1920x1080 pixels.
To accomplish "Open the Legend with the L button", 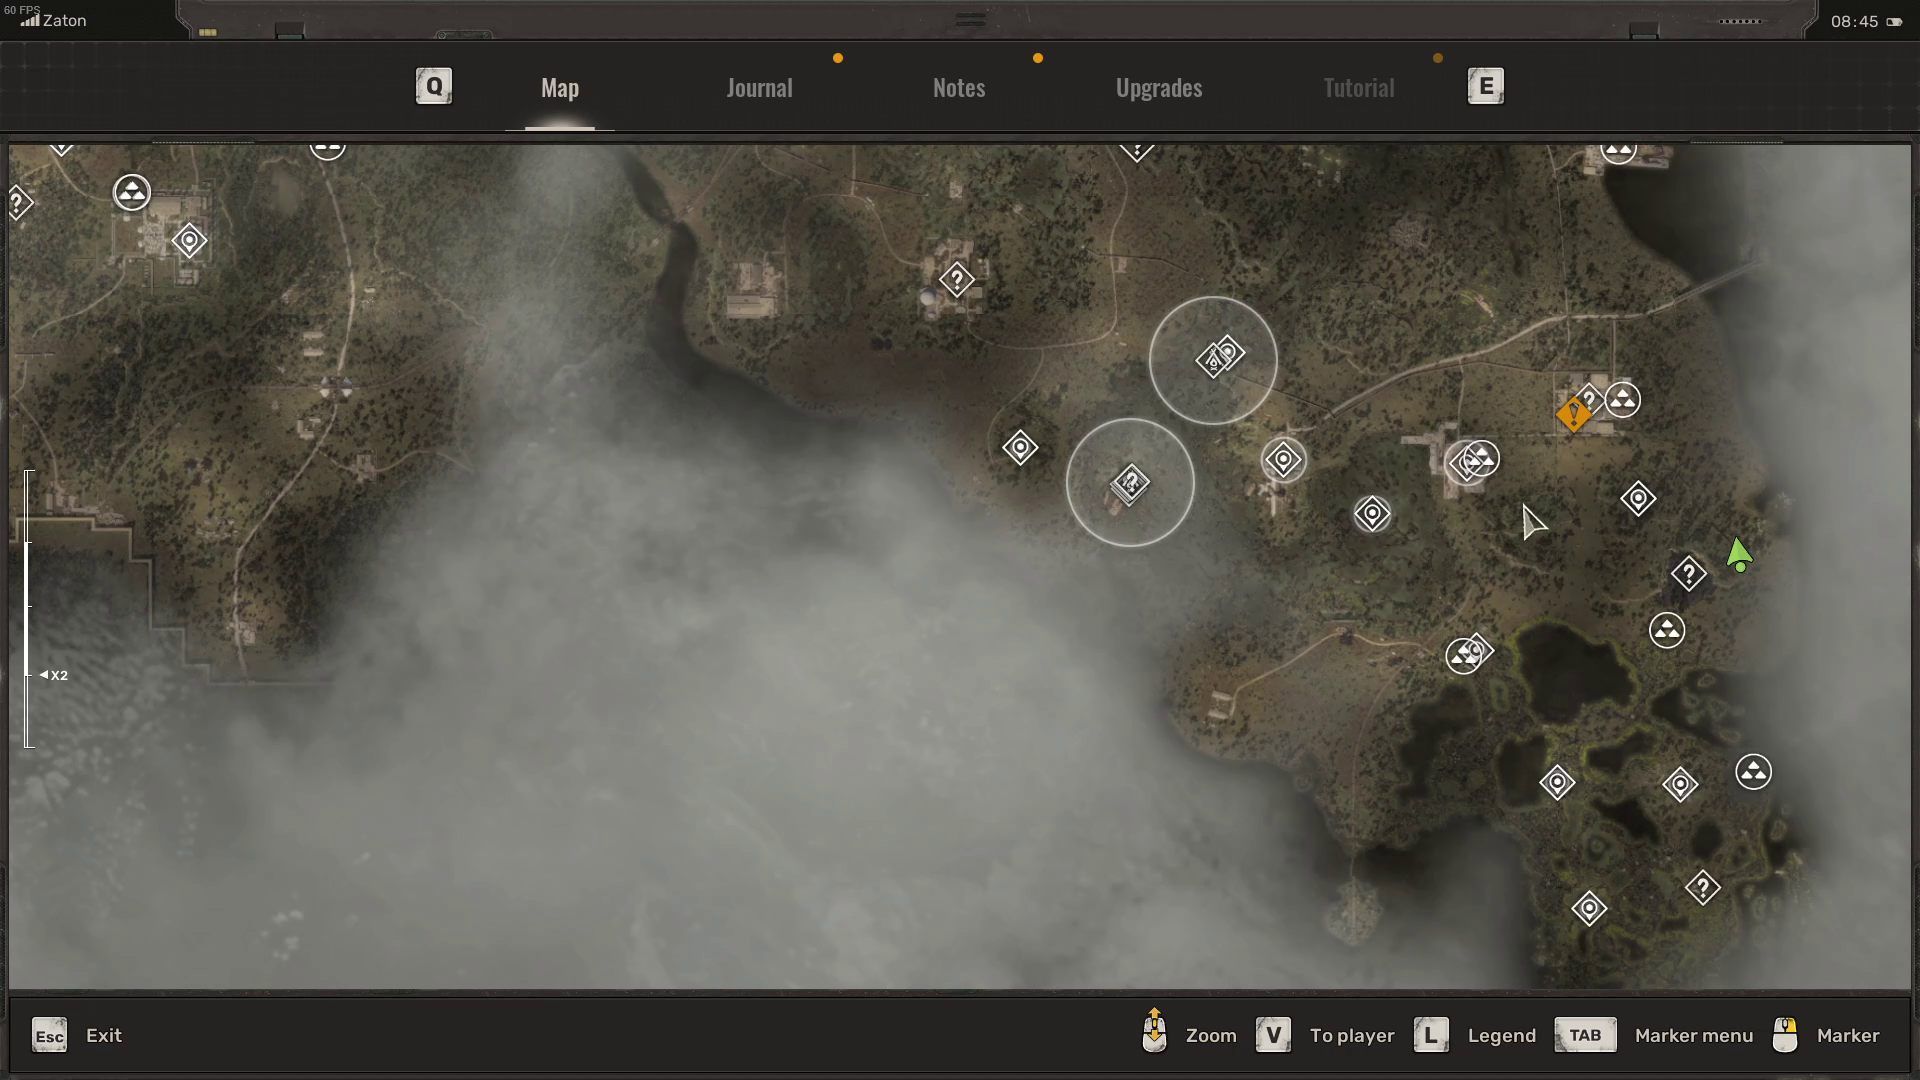I will point(1431,1035).
